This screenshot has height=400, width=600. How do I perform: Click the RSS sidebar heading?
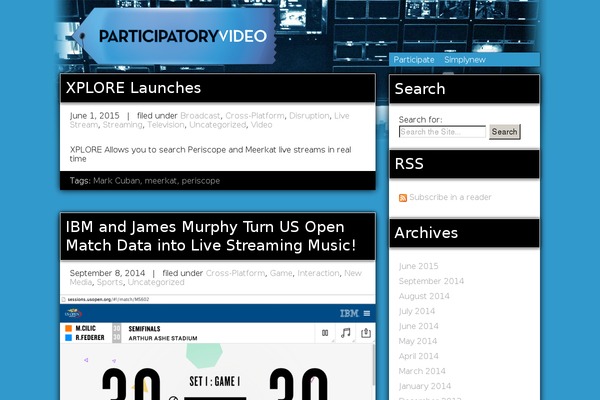(x=409, y=163)
